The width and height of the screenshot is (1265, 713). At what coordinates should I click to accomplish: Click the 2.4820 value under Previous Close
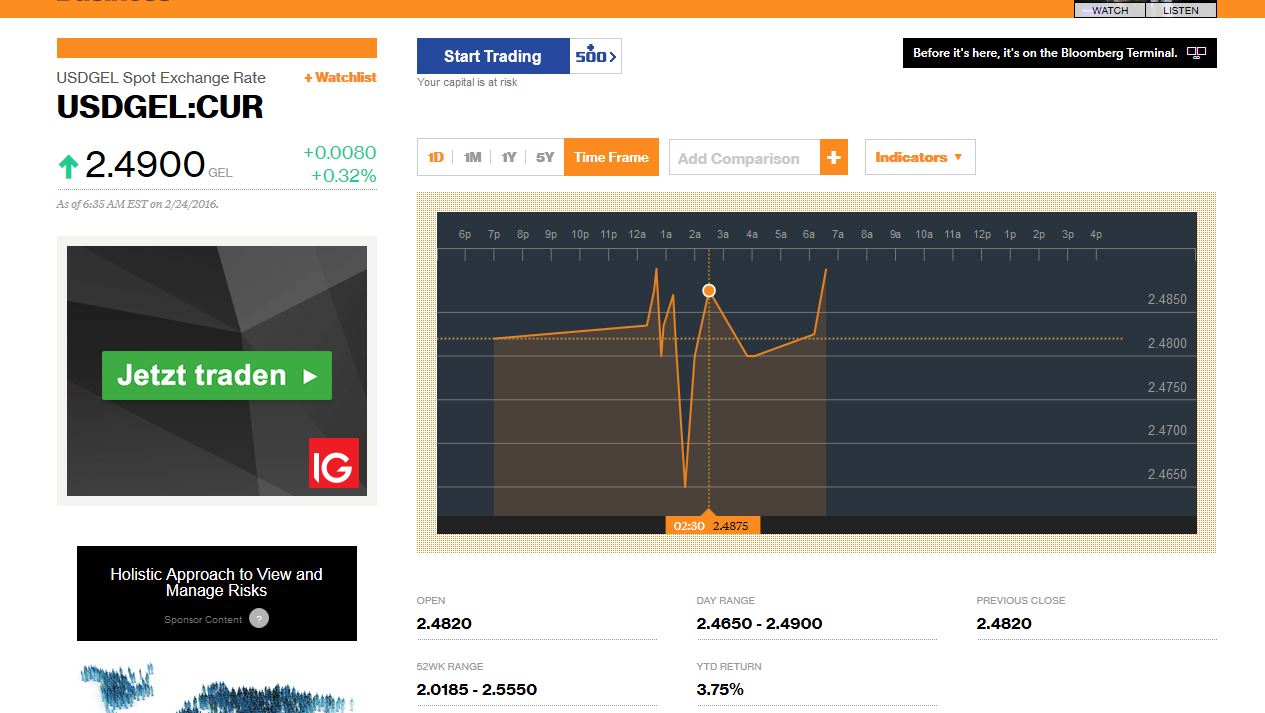pos(1004,623)
